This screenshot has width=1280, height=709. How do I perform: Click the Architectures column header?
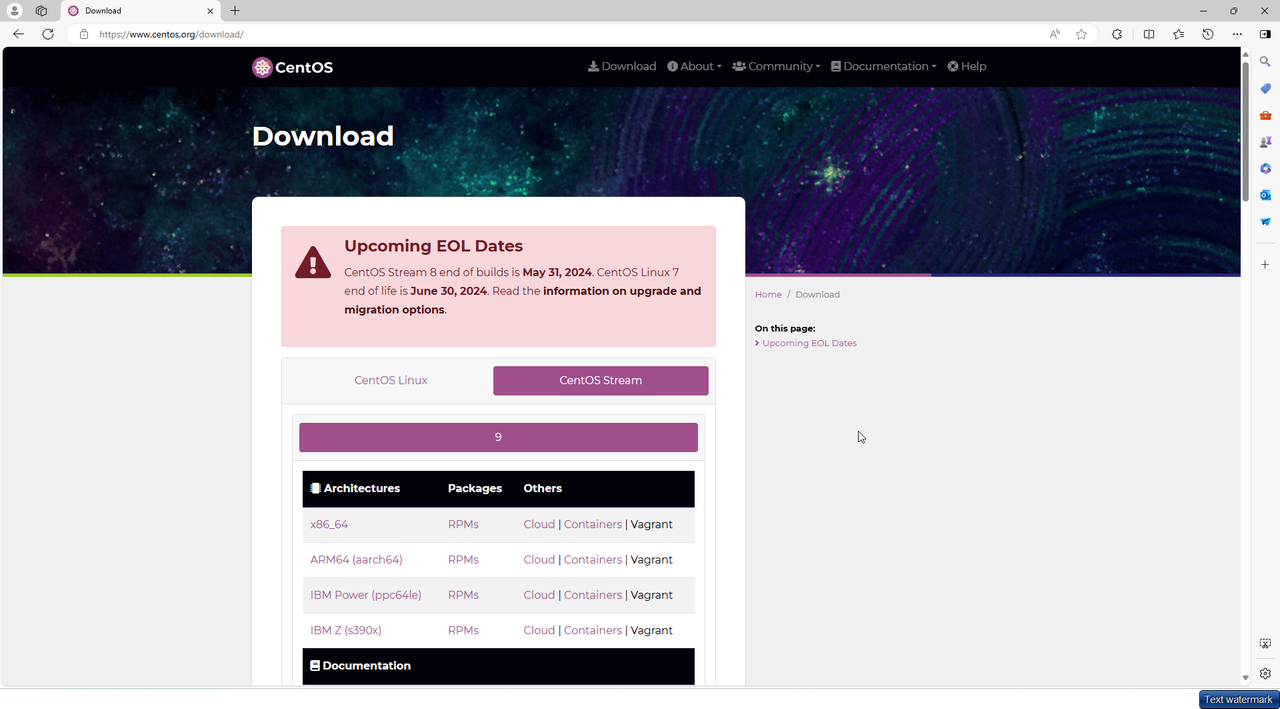355,489
